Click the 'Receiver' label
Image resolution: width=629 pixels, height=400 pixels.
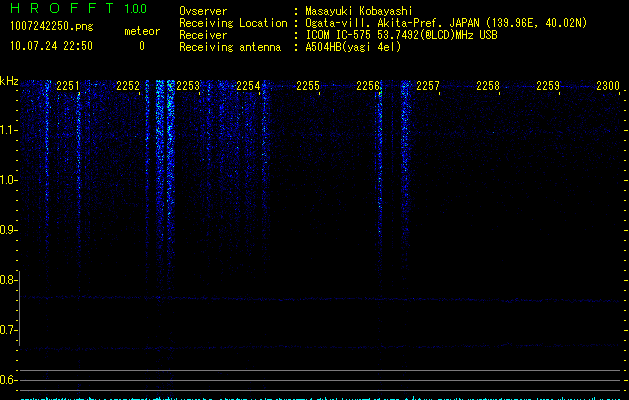203,35
